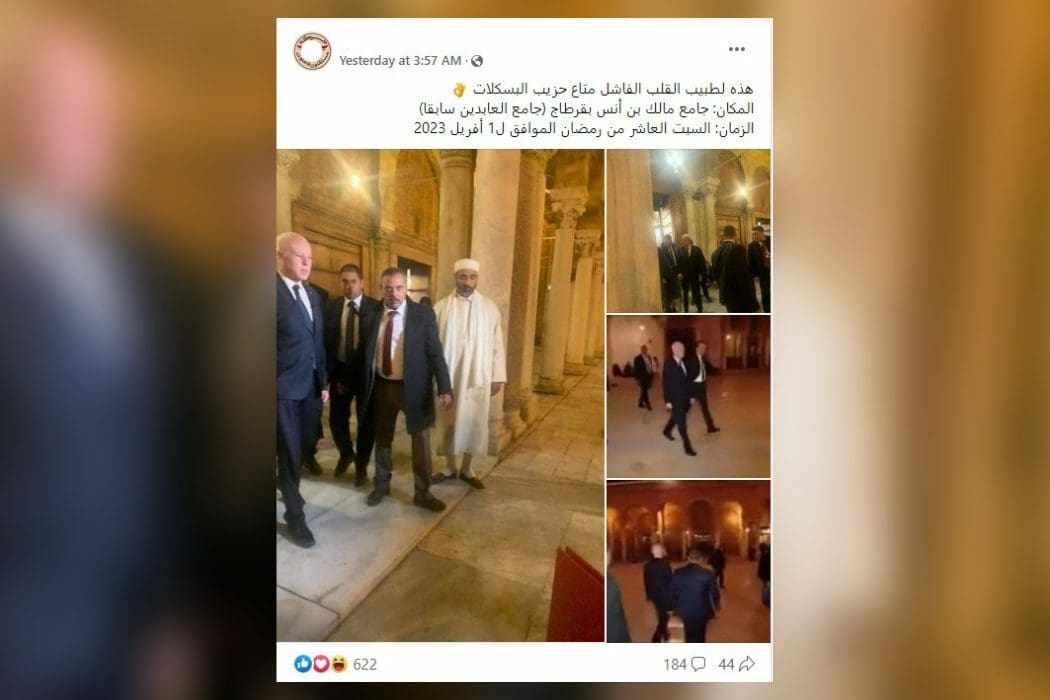The image size is (1050, 700).
Task: Open the middle right walking photo
Action: coord(688,396)
